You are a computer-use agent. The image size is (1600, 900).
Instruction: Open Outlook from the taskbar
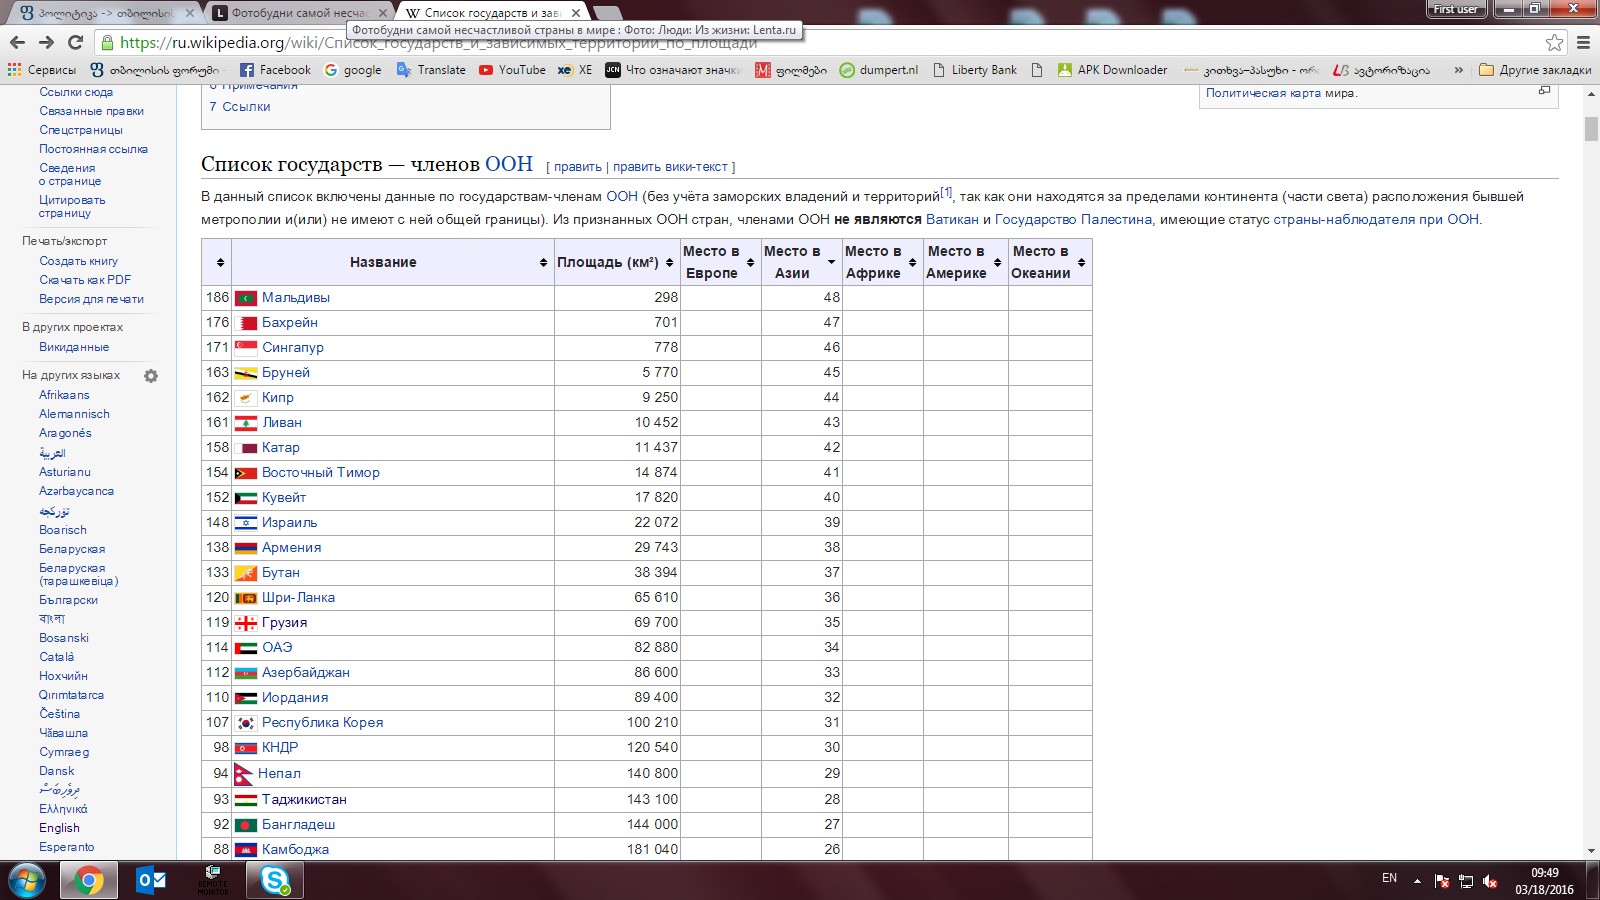point(151,880)
